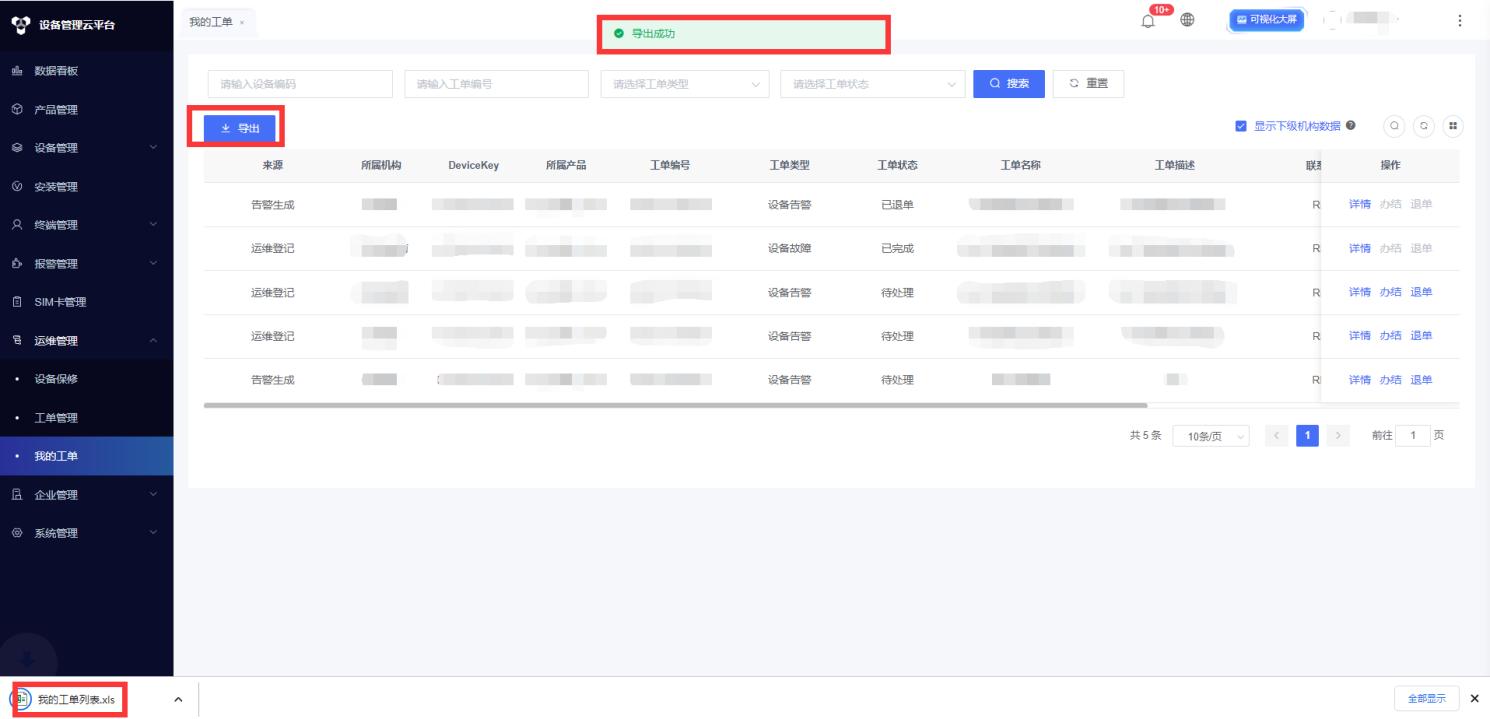Click the 安装管理 sidebar icon
1490x719 pixels.
pos(17,186)
